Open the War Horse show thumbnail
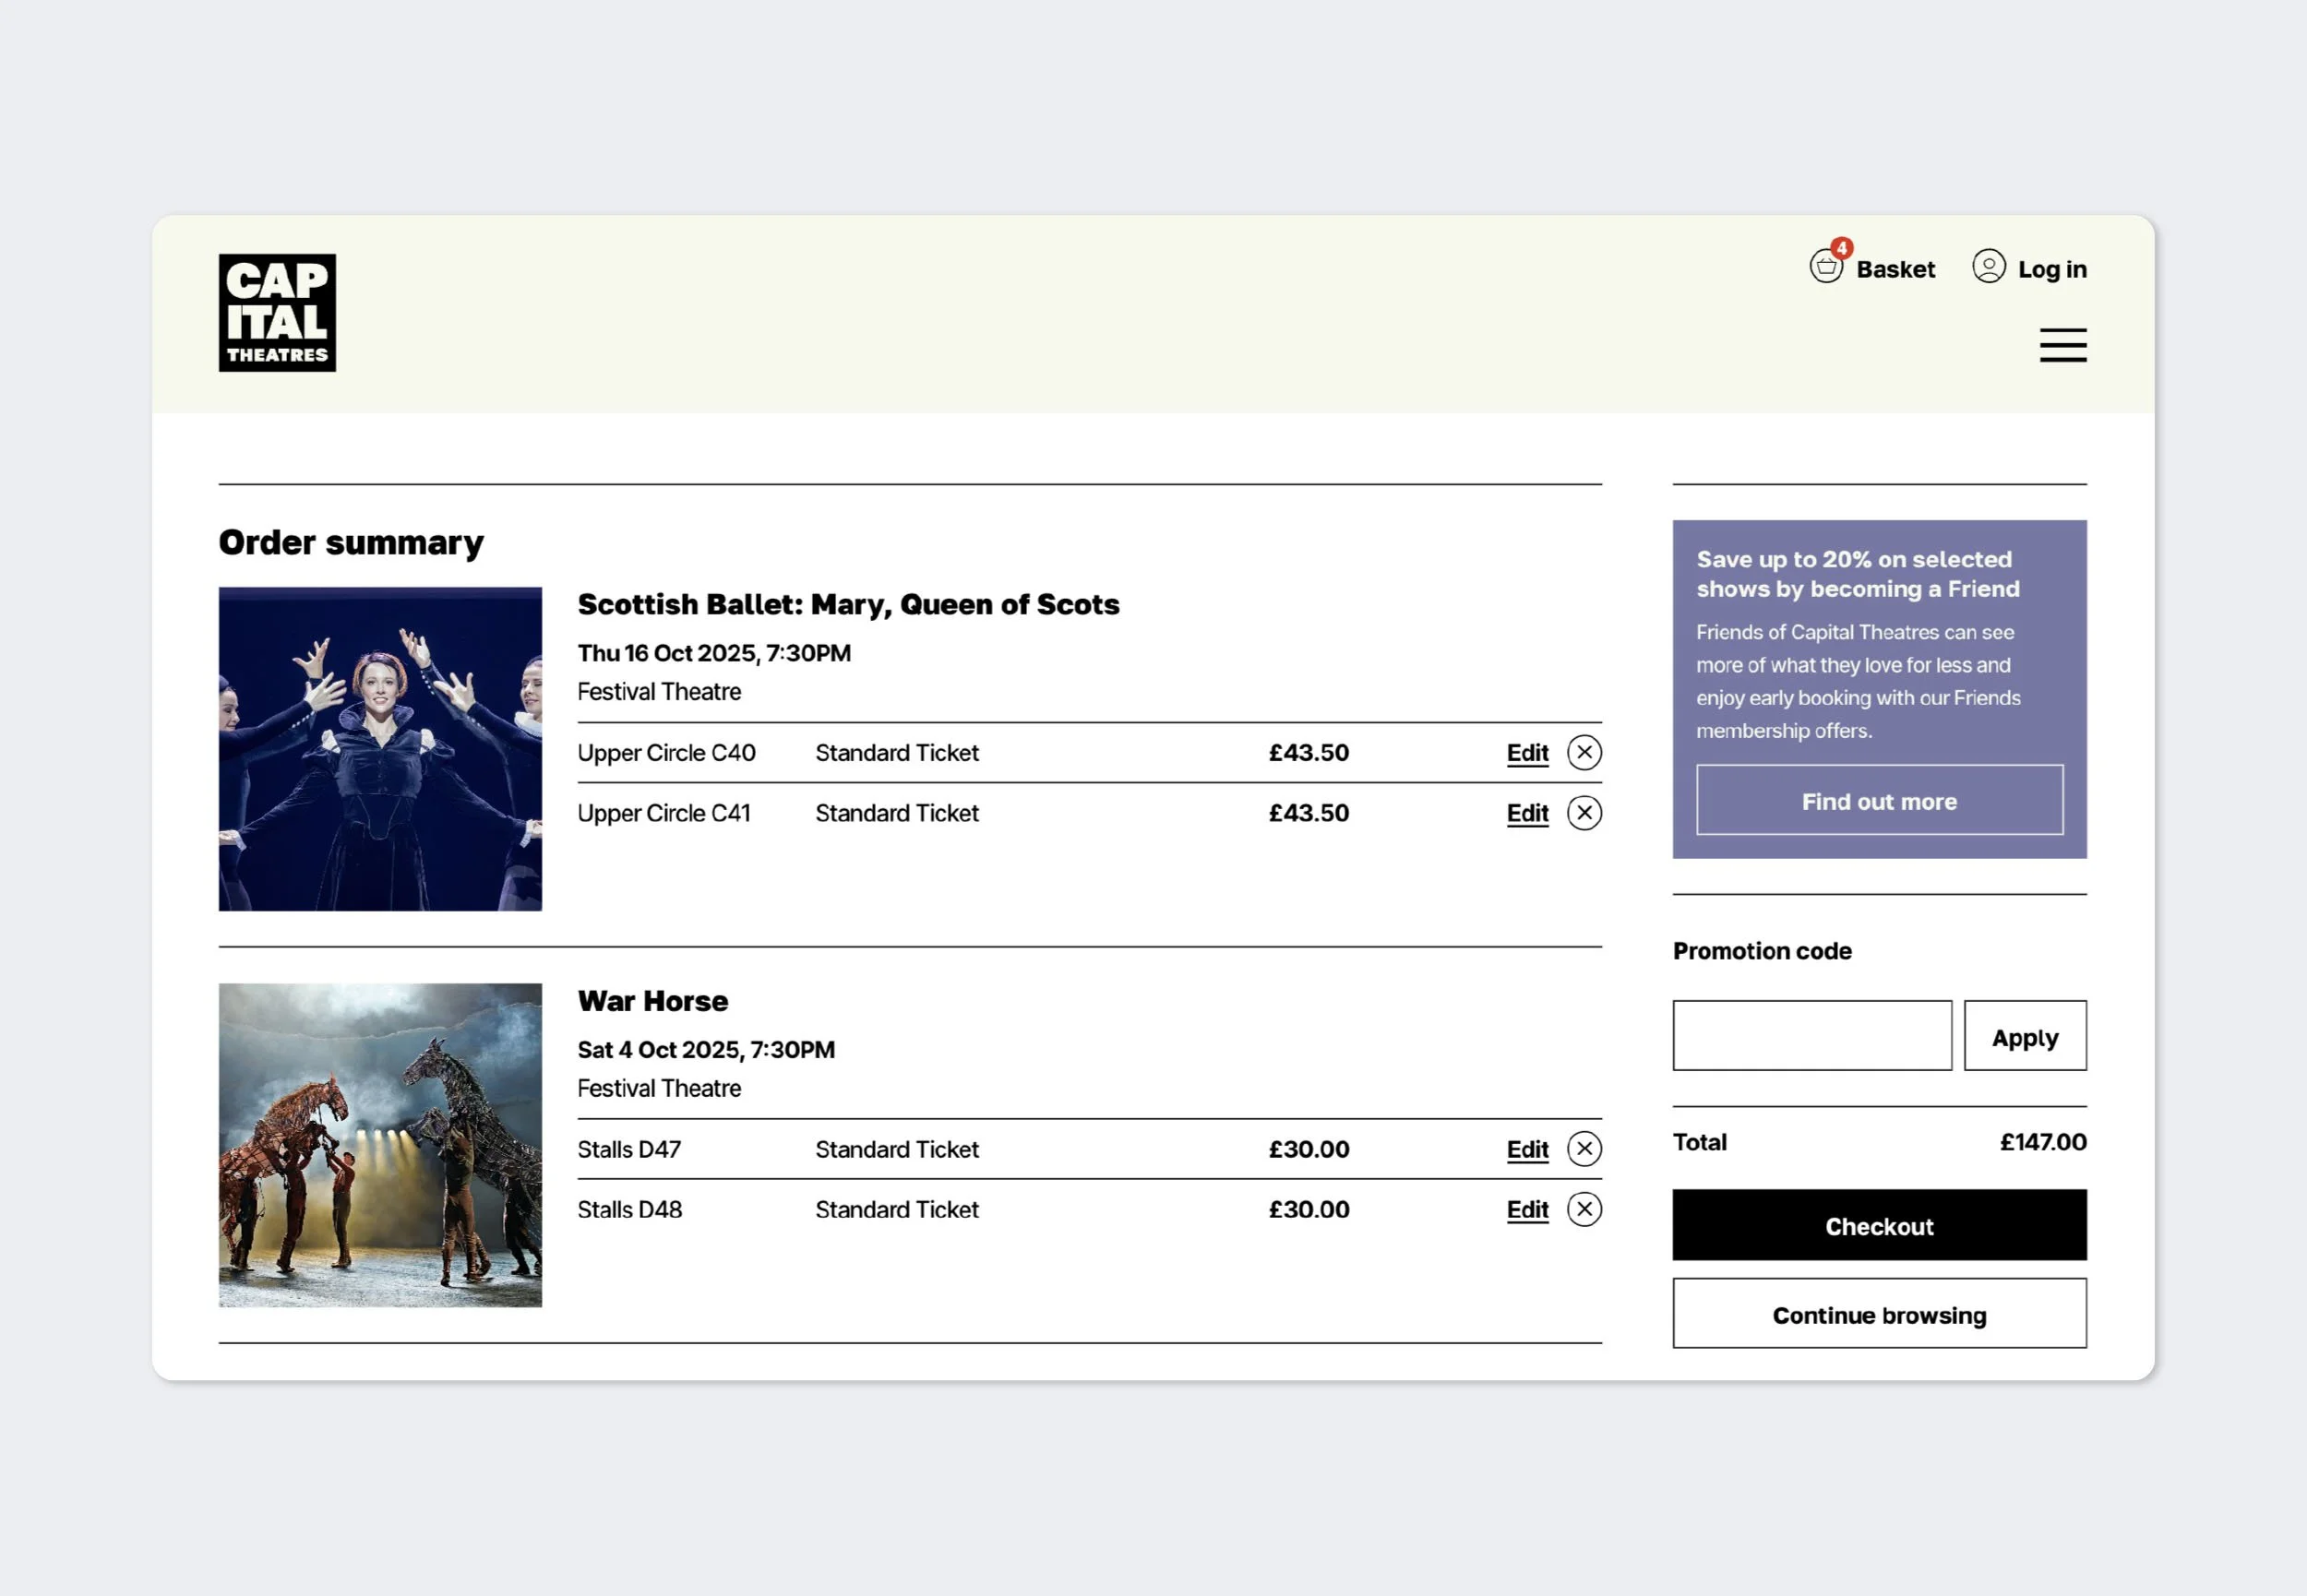2307x1596 pixels. click(380, 1145)
